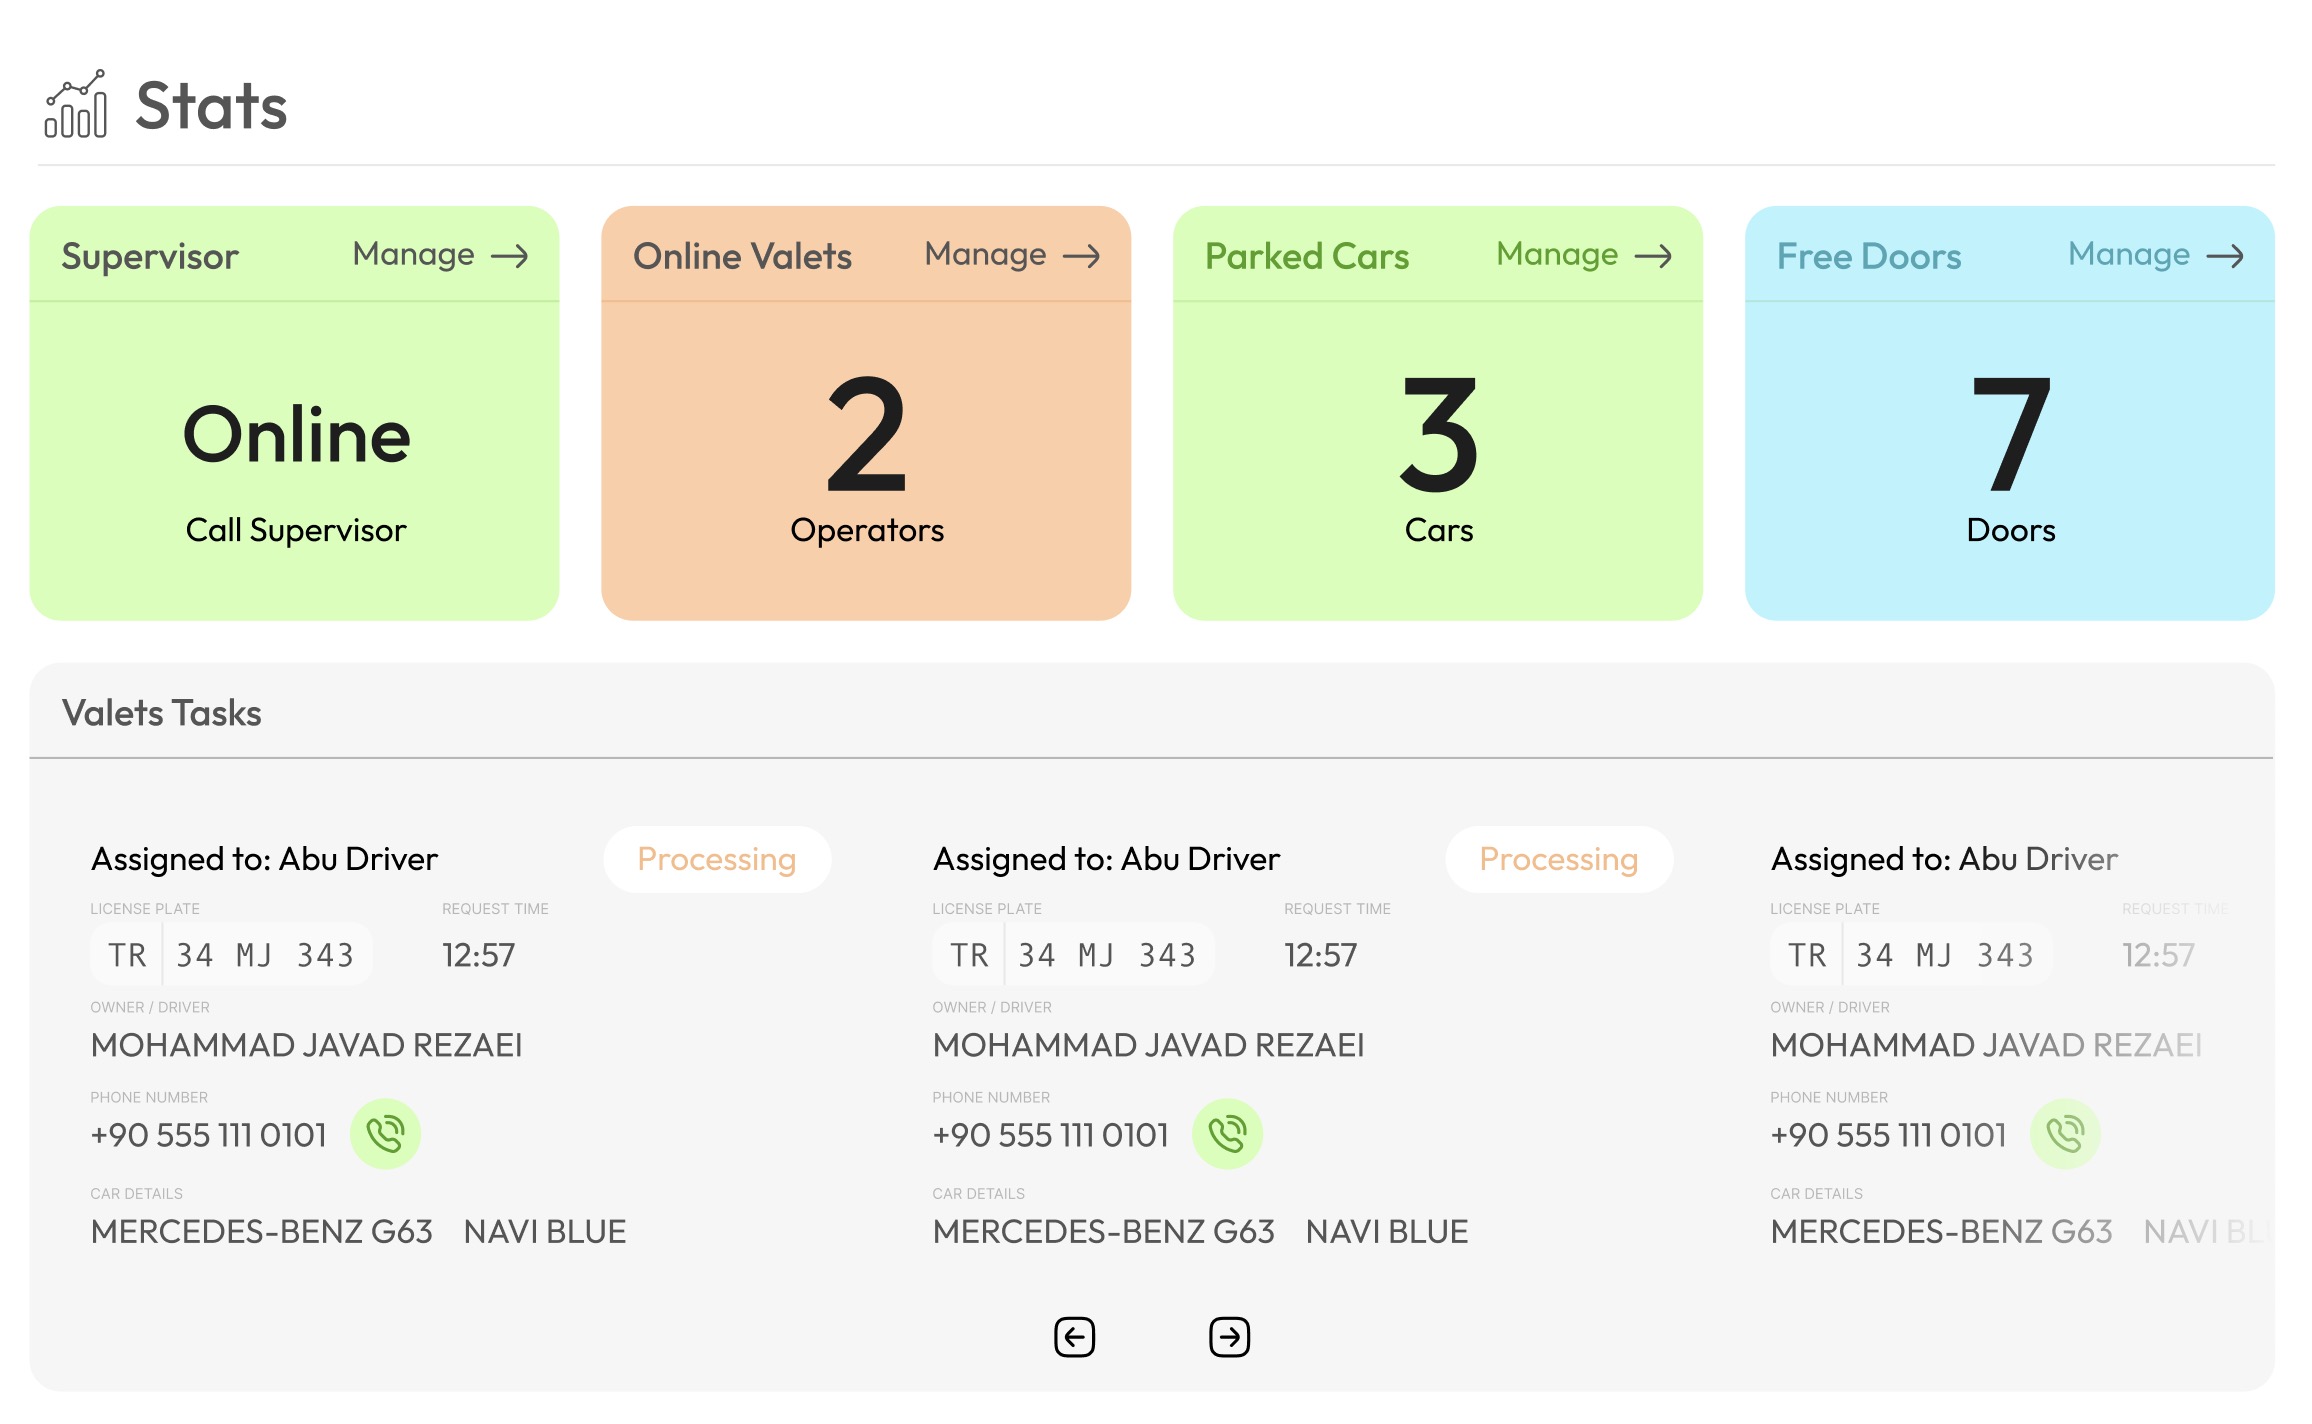This screenshot has width=2312, height=1424.
Task: Click the Processing badge on second task
Action: pyautogui.click(x=1558, y=859)
